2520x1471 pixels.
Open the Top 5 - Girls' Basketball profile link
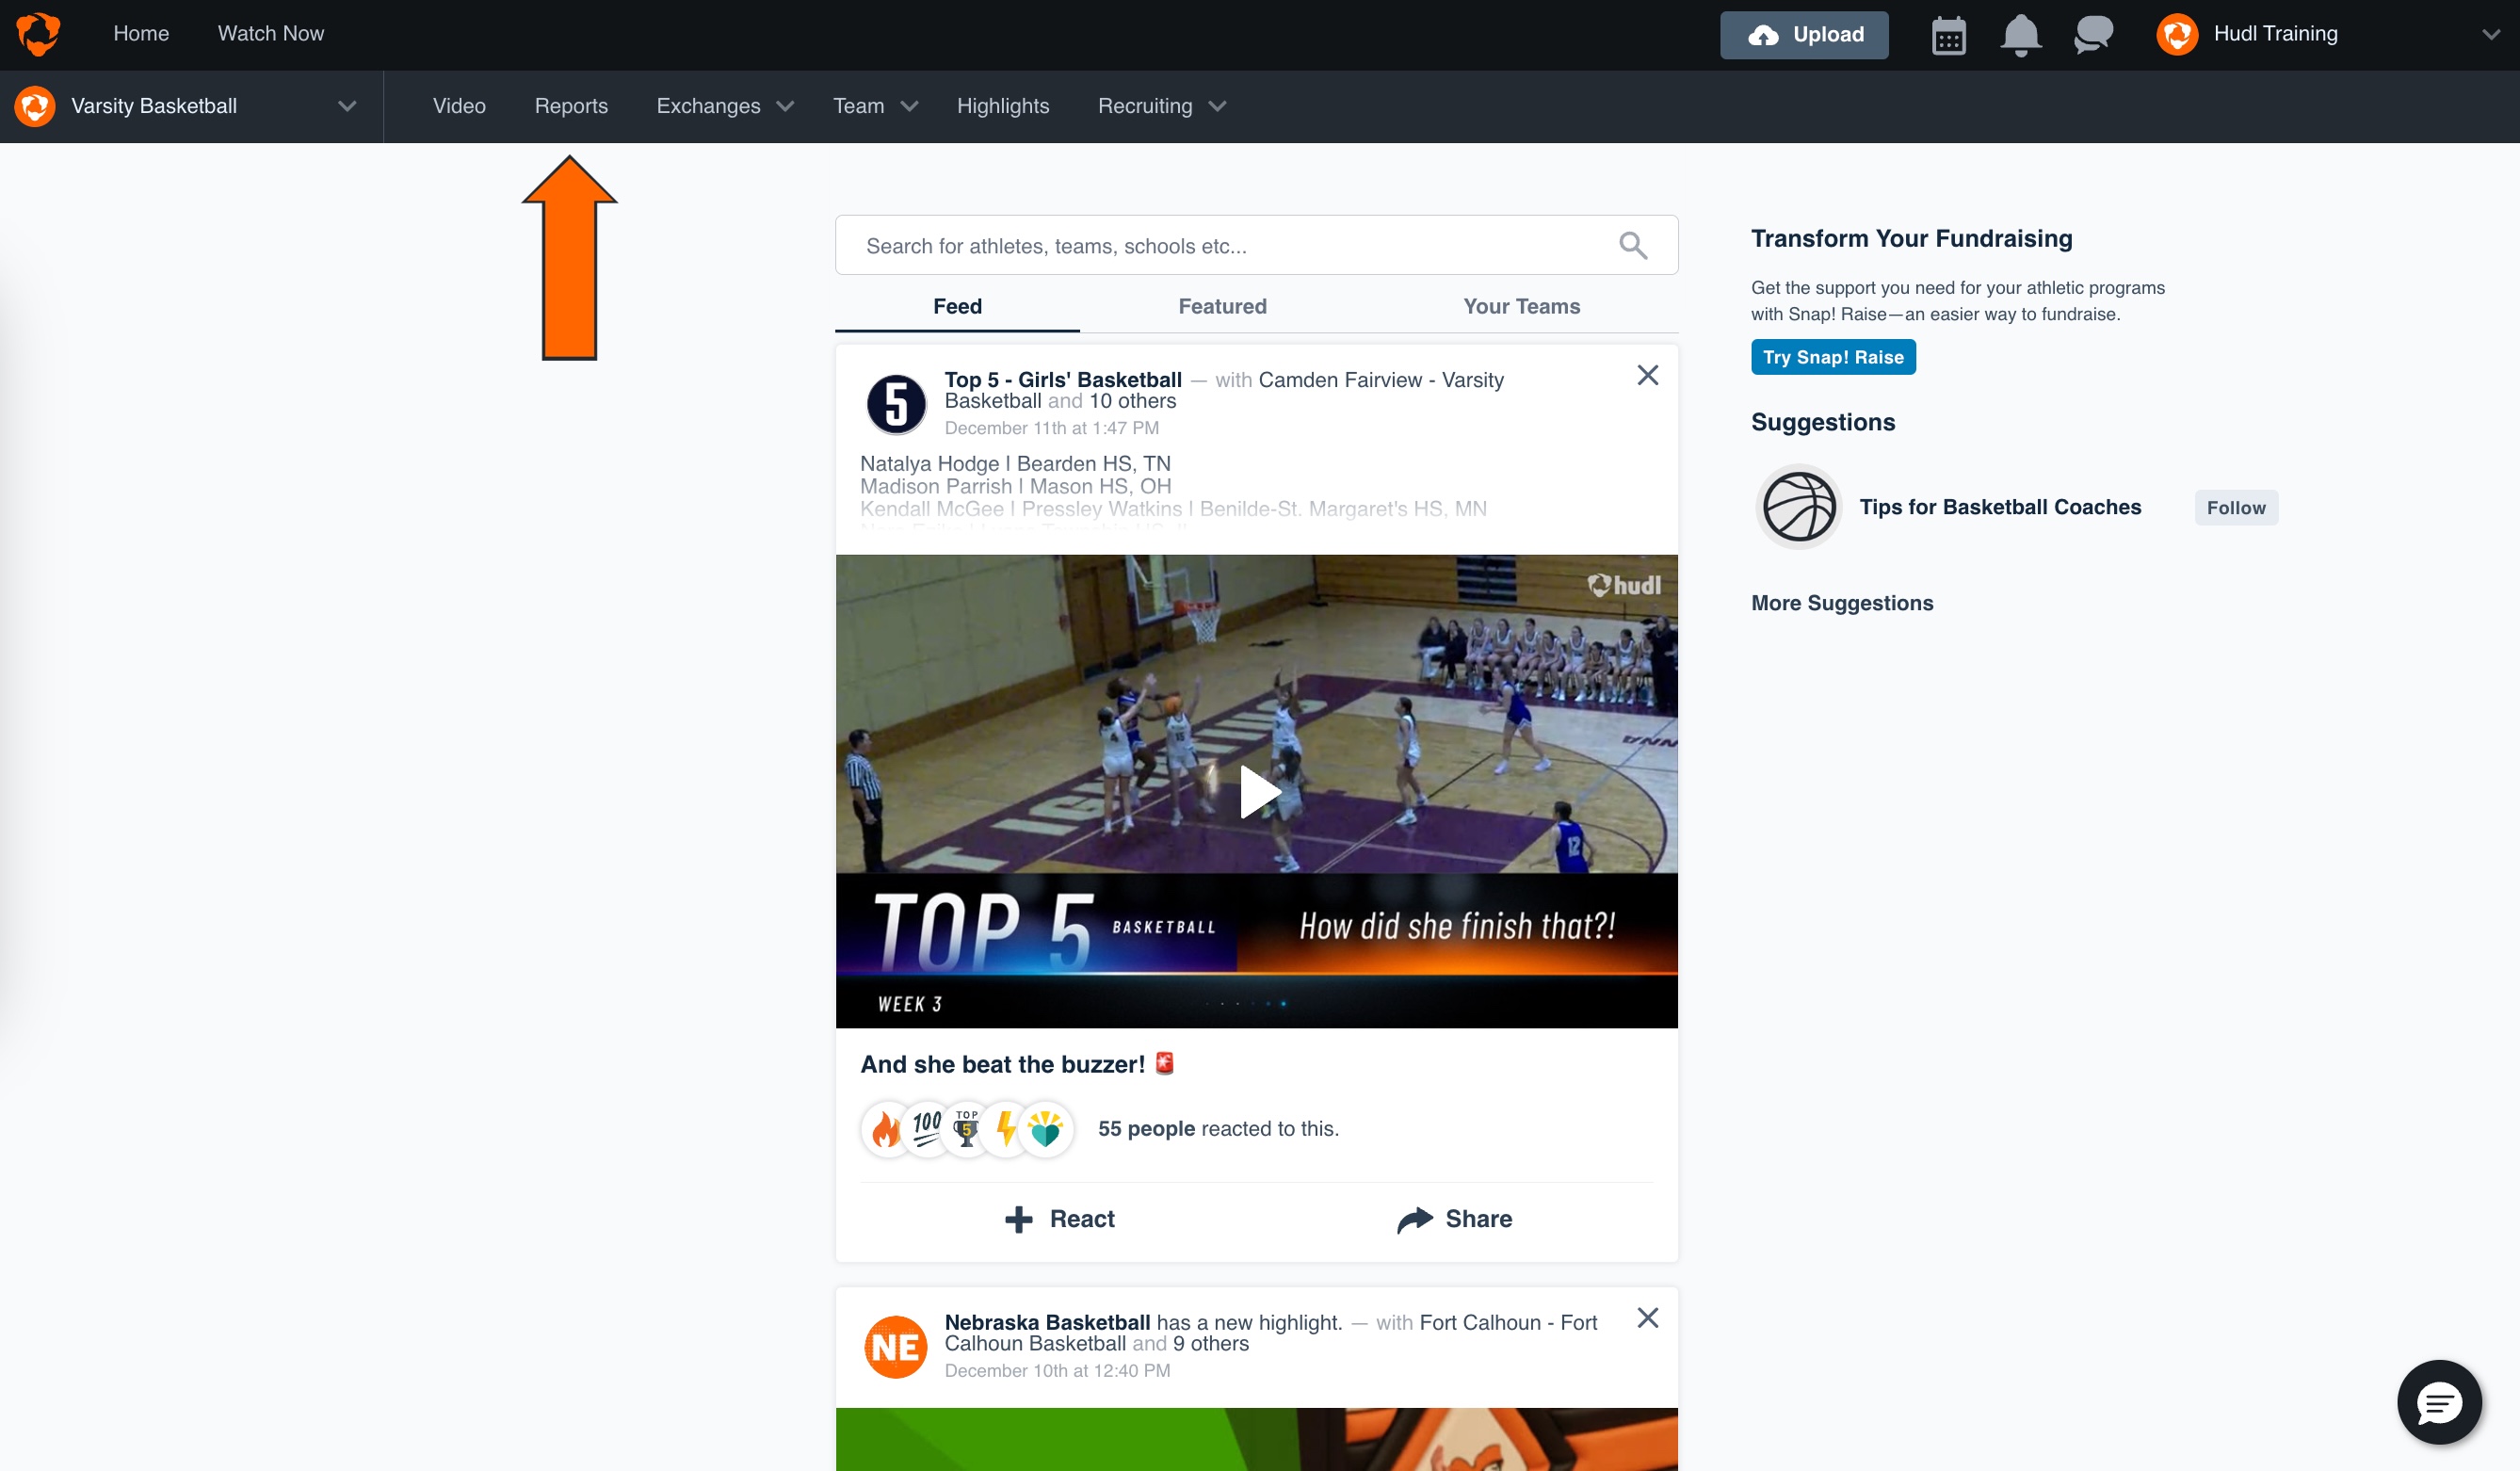1063,380
